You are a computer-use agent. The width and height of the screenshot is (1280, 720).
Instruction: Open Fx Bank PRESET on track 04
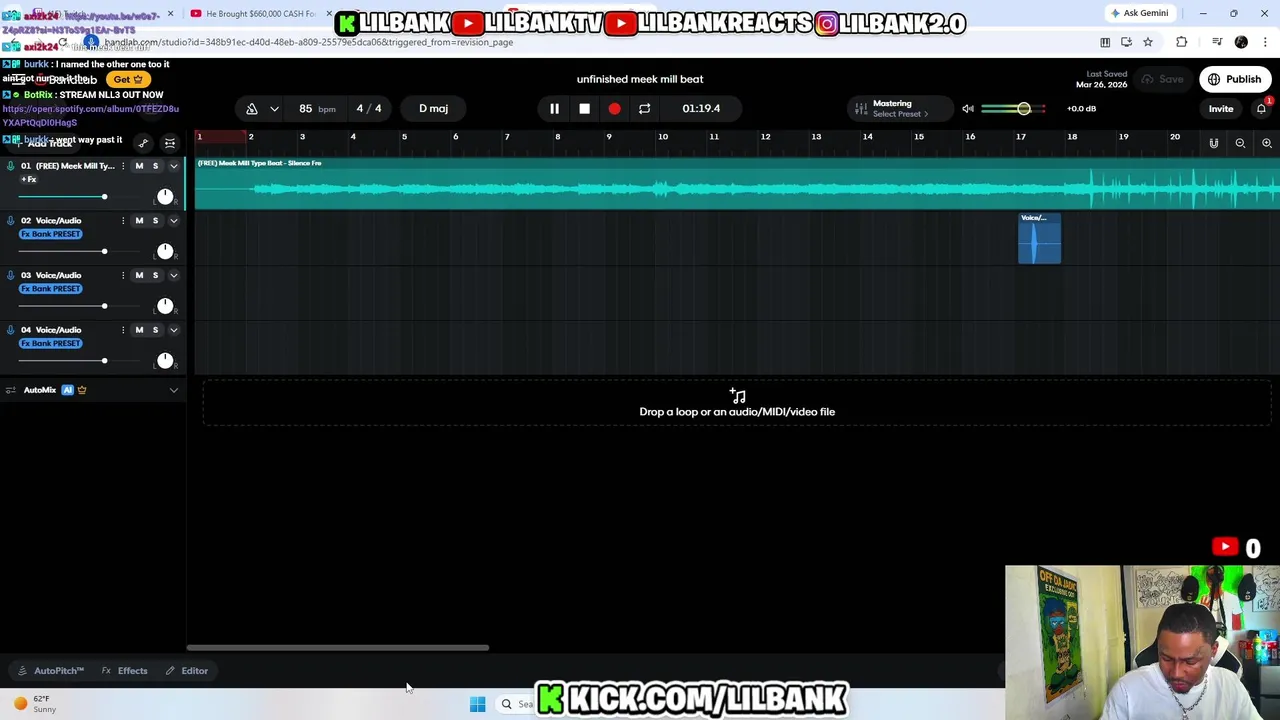point(51,343)
